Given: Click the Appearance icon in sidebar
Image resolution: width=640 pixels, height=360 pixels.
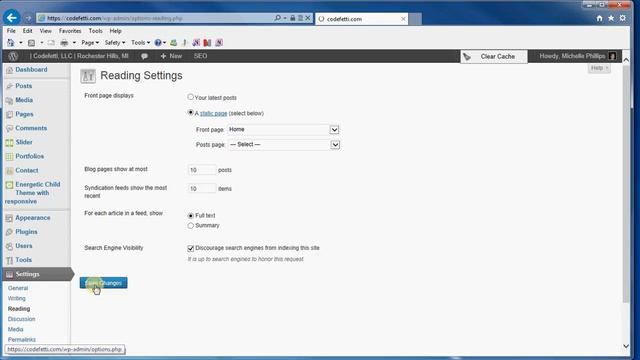Looking at the screenshot, I should point(9,218).
